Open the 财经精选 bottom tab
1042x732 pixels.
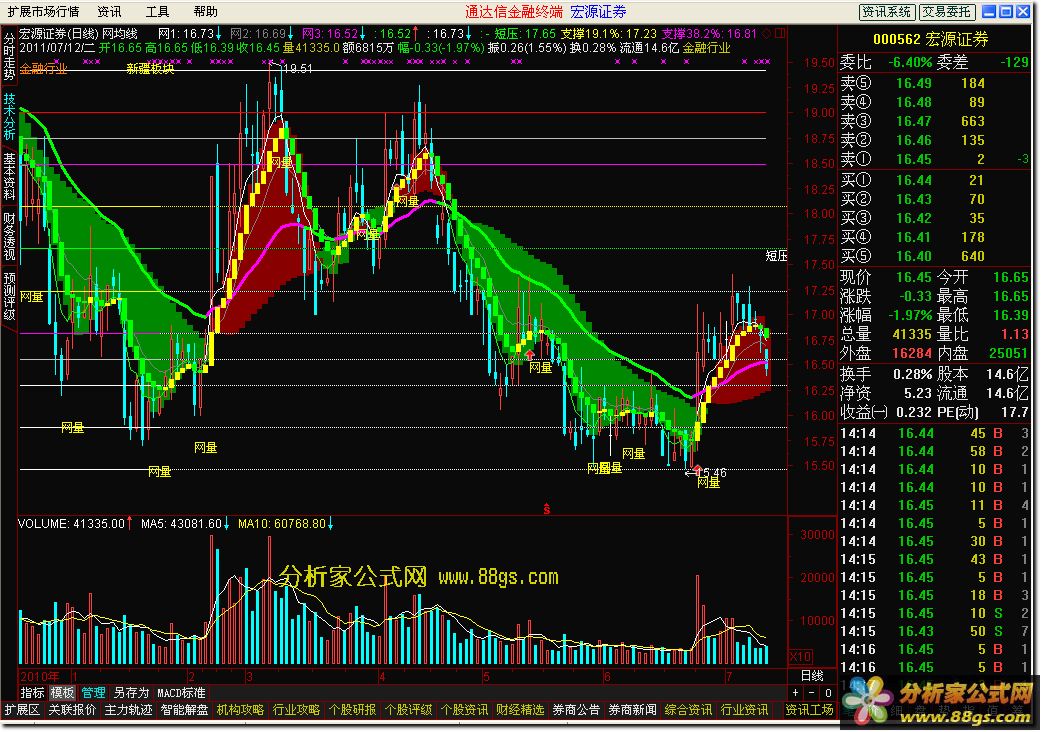pyautogui.click(x=520, y=710)
